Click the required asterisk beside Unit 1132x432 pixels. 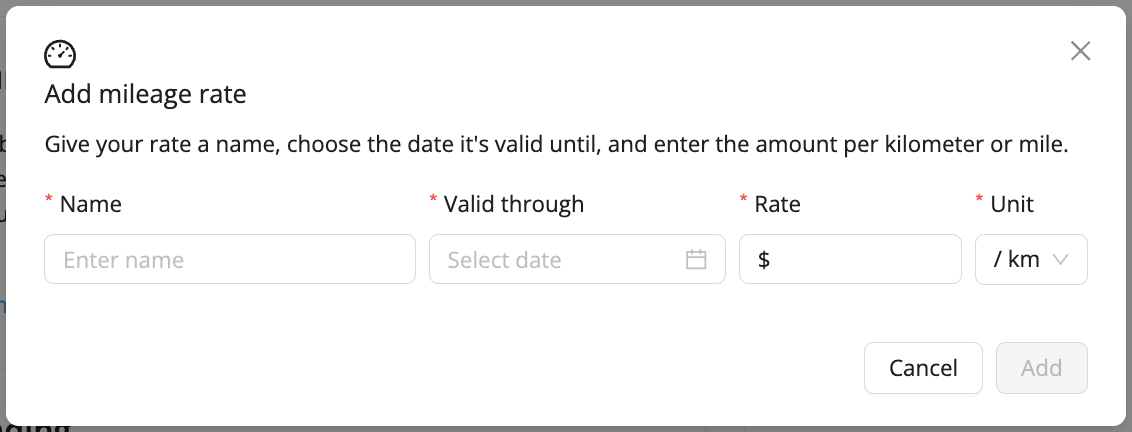pyautogui.click(x=979, y=202)
